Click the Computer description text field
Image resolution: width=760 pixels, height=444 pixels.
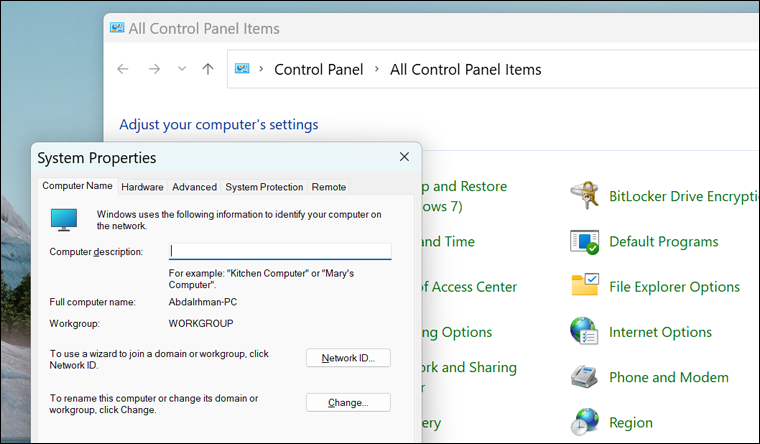click(x=279, y=252)
